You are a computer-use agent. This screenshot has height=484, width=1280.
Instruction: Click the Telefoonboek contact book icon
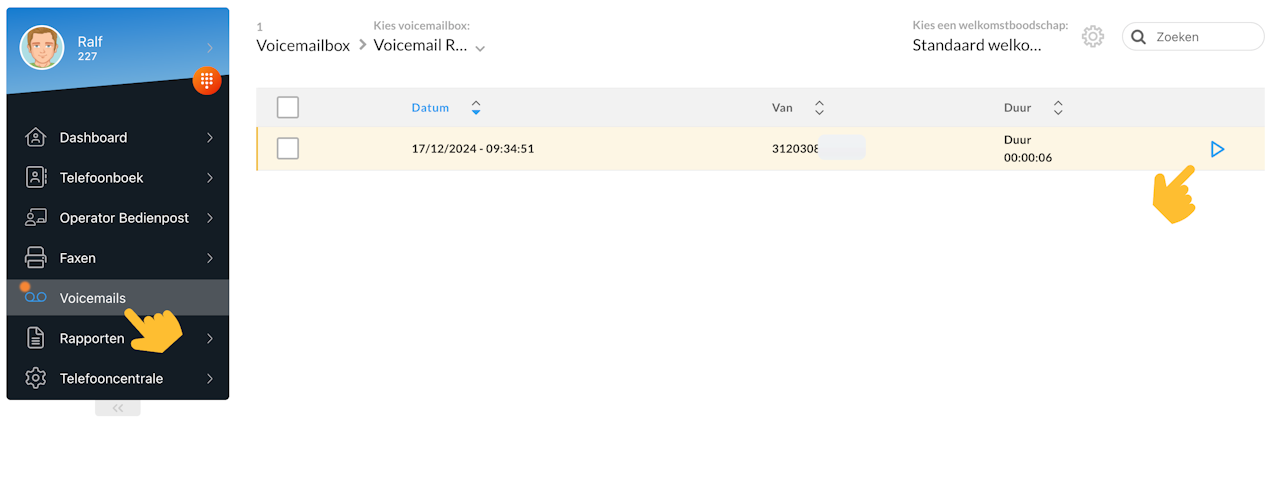pos(36,178)
